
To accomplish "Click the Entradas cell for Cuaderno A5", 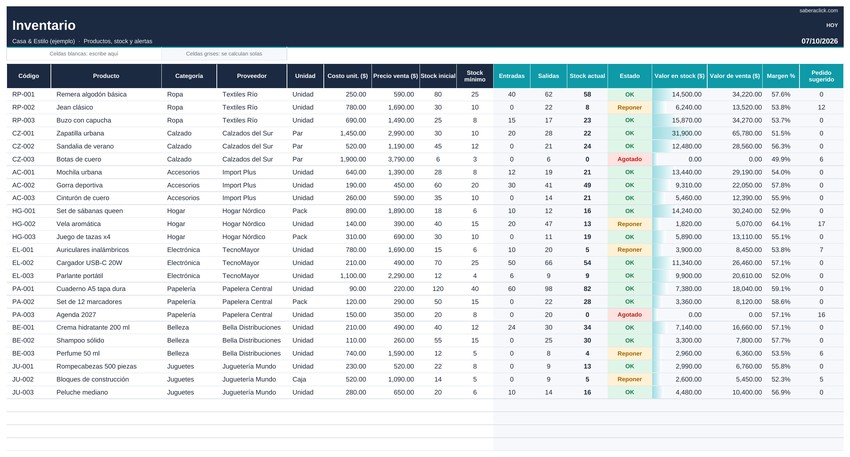I will tap(511, 289).
